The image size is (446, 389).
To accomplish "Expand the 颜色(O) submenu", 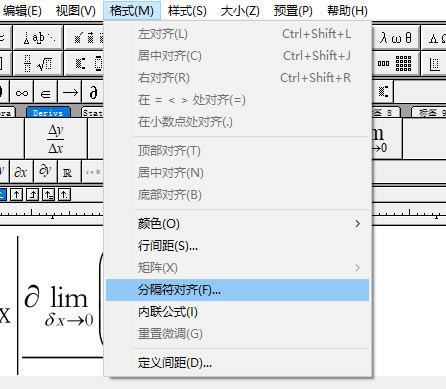I will (x=237, y=223).
